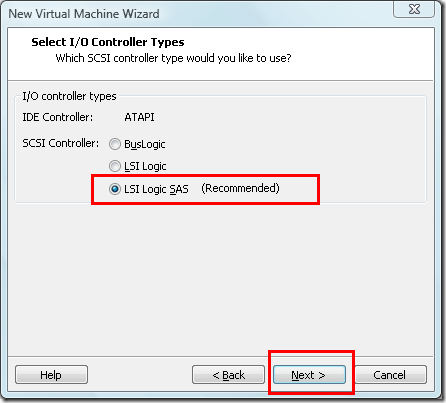Click the Select I/O Controller Types heading
This screenshot has width=446, height=403.
(108, 42)
